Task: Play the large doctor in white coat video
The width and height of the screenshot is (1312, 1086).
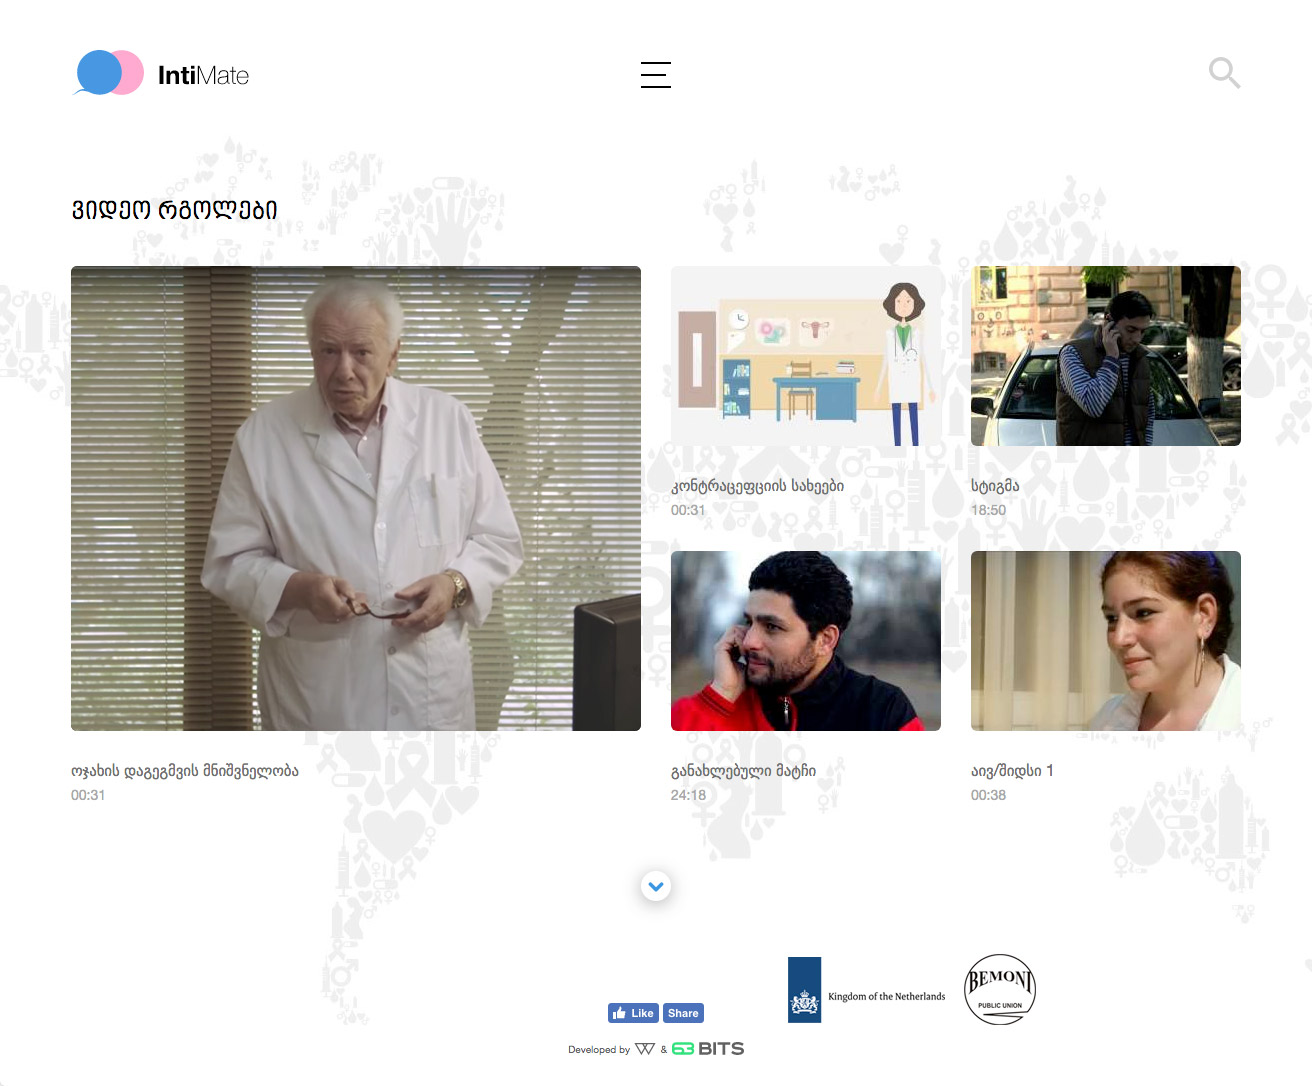Action: pyautogui.click(x=355, y=498)
